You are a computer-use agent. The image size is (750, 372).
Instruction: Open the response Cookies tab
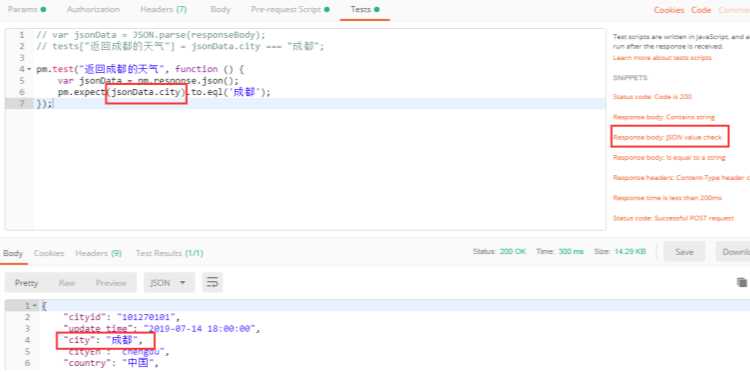click(49, 253)
